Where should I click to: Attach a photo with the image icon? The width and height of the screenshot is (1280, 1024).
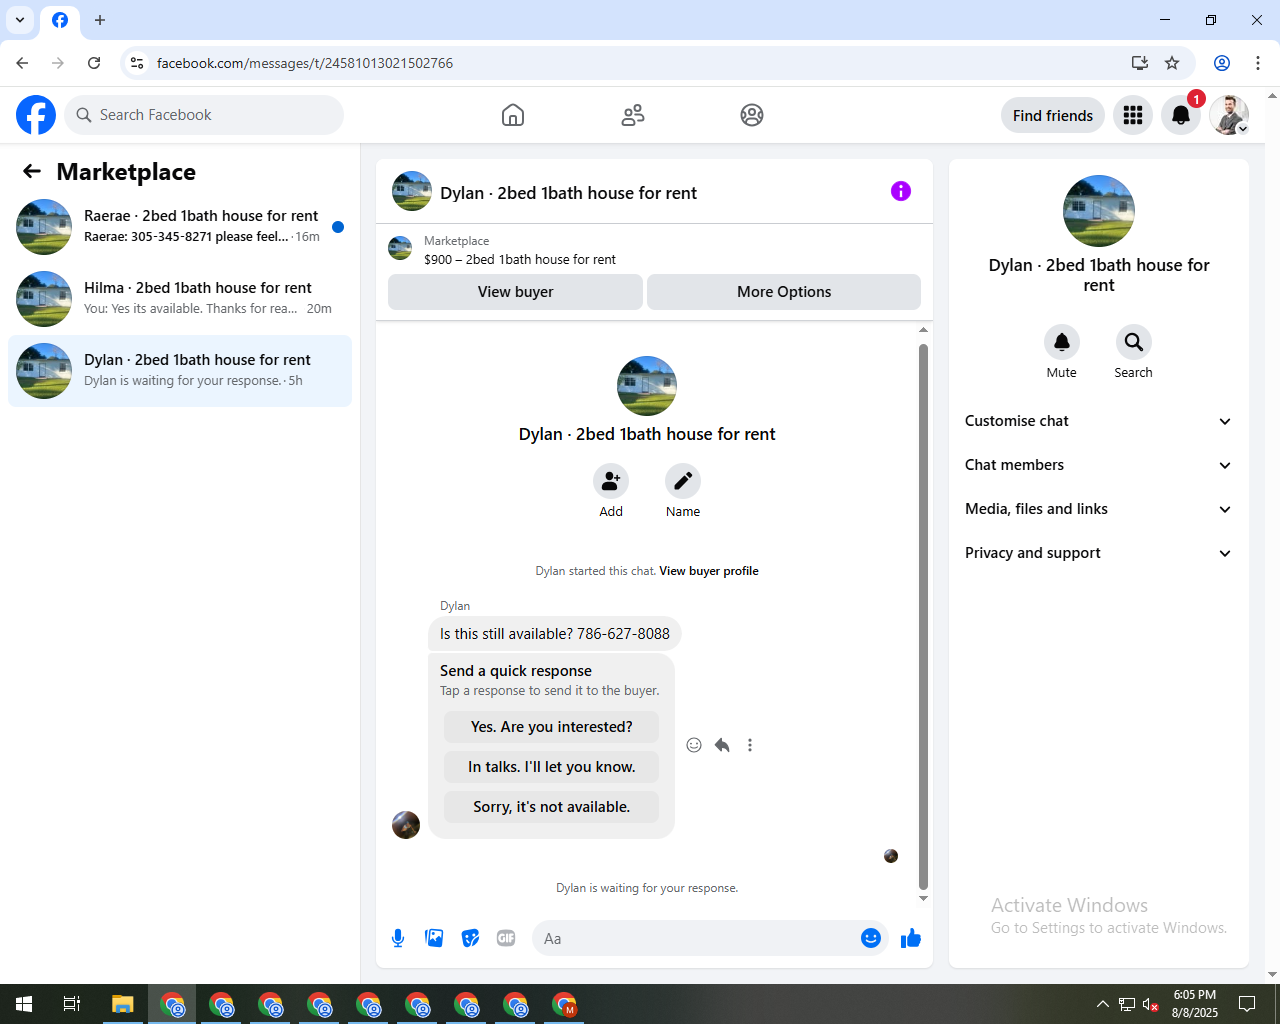(x=434, y=938)
